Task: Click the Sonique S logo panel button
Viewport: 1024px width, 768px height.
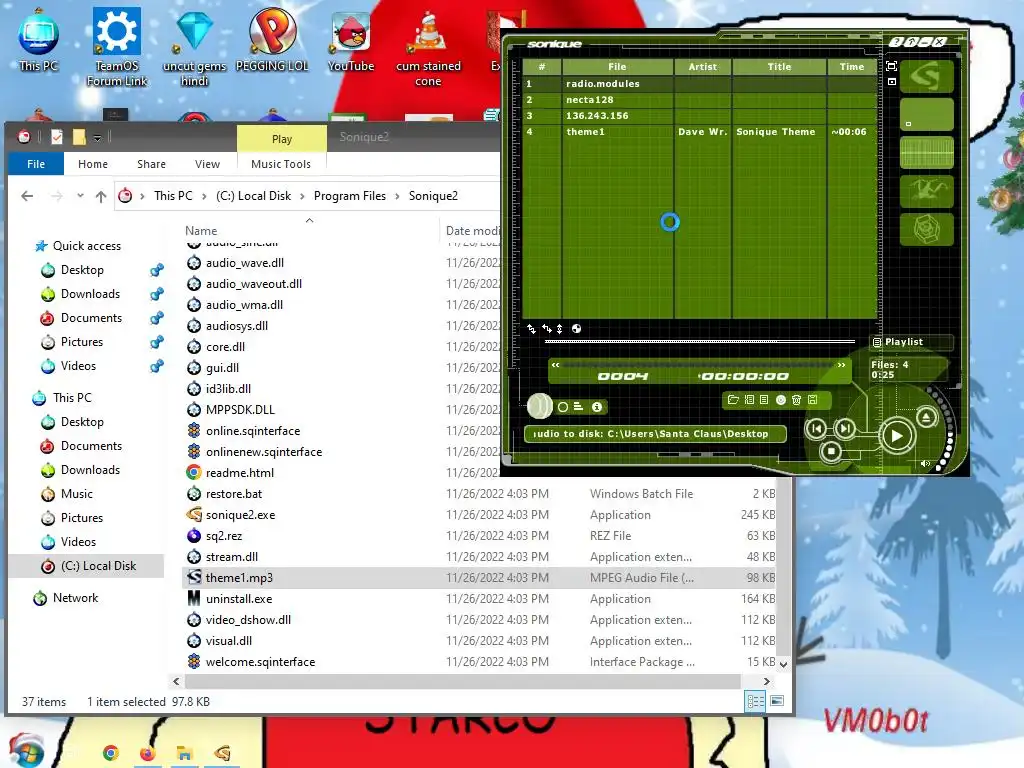Action: coord(927,77)
